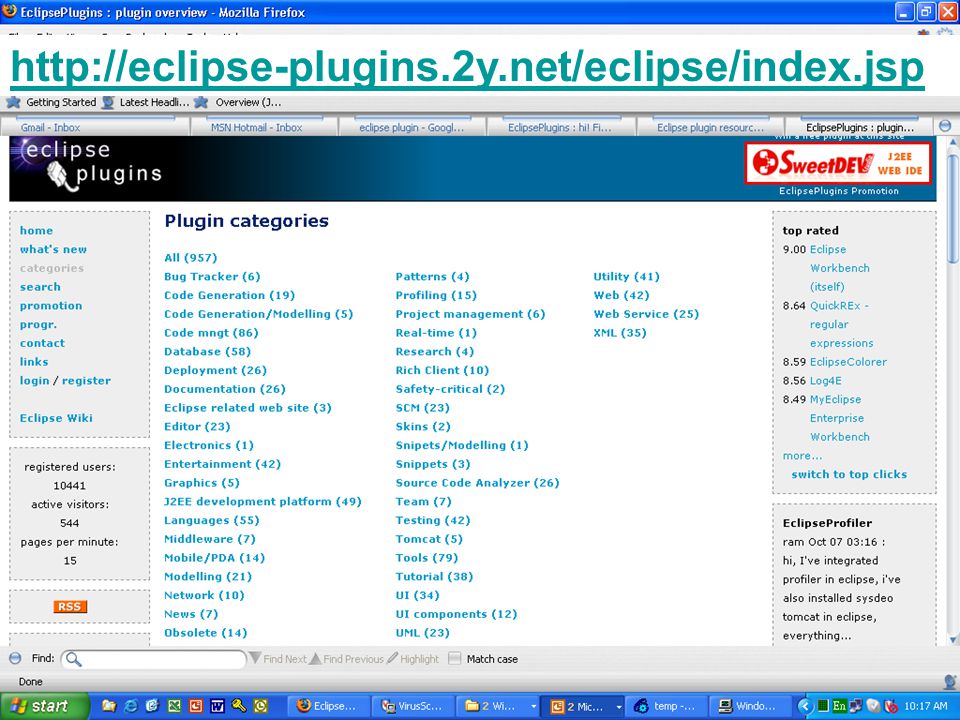Click the Find Previous arrow

tap(315, 659)
